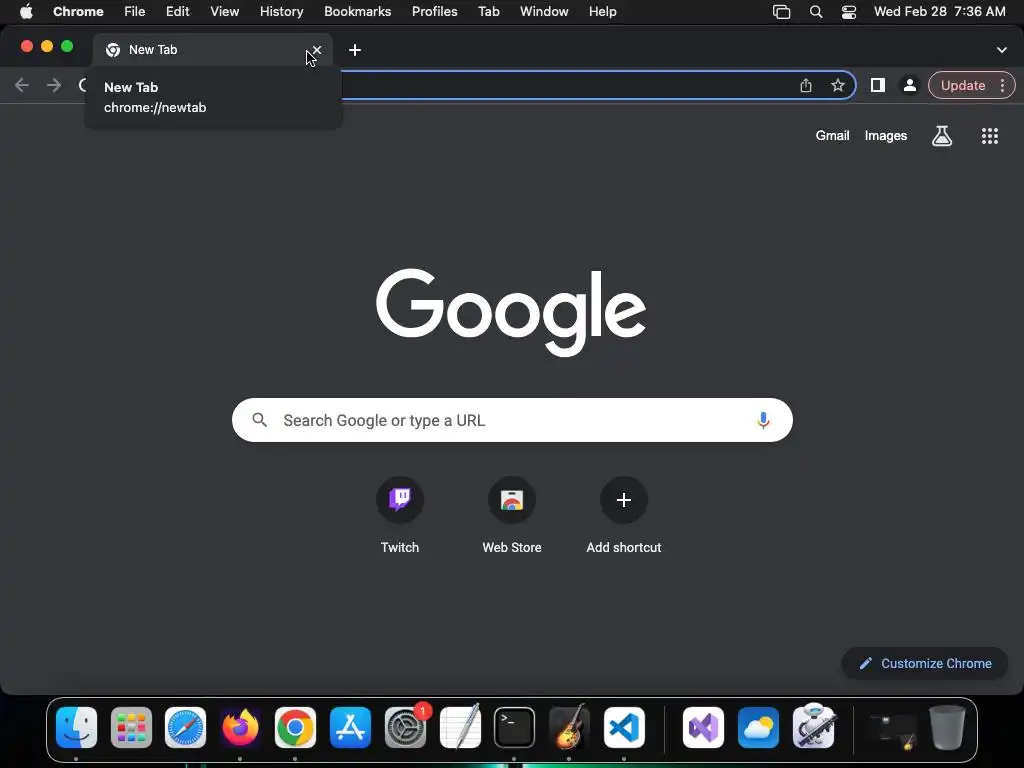Click Customize Chrome button
Screen dimensions: 1024x768
pos(925,664)
